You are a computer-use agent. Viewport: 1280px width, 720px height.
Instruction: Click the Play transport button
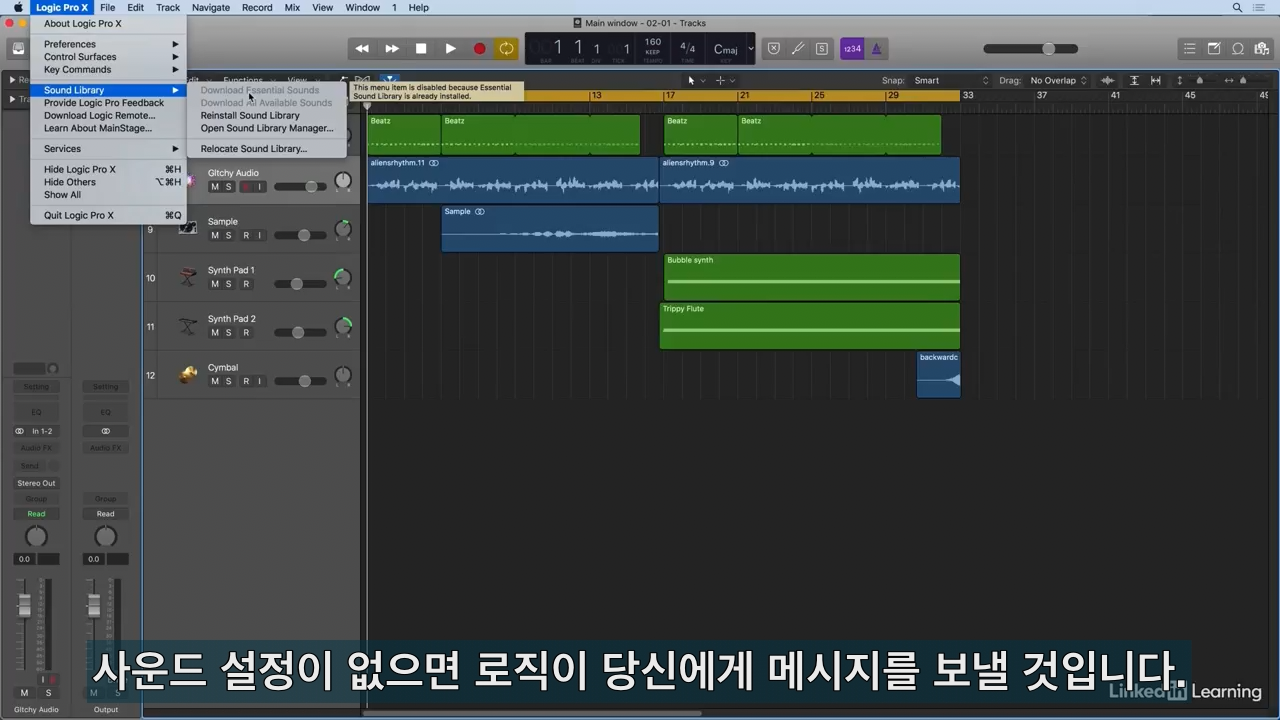click(x=450, y=48)
